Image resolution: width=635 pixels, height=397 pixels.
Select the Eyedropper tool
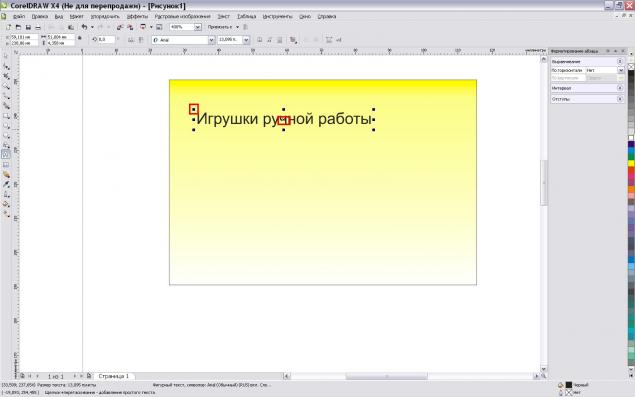click(6, 184)
